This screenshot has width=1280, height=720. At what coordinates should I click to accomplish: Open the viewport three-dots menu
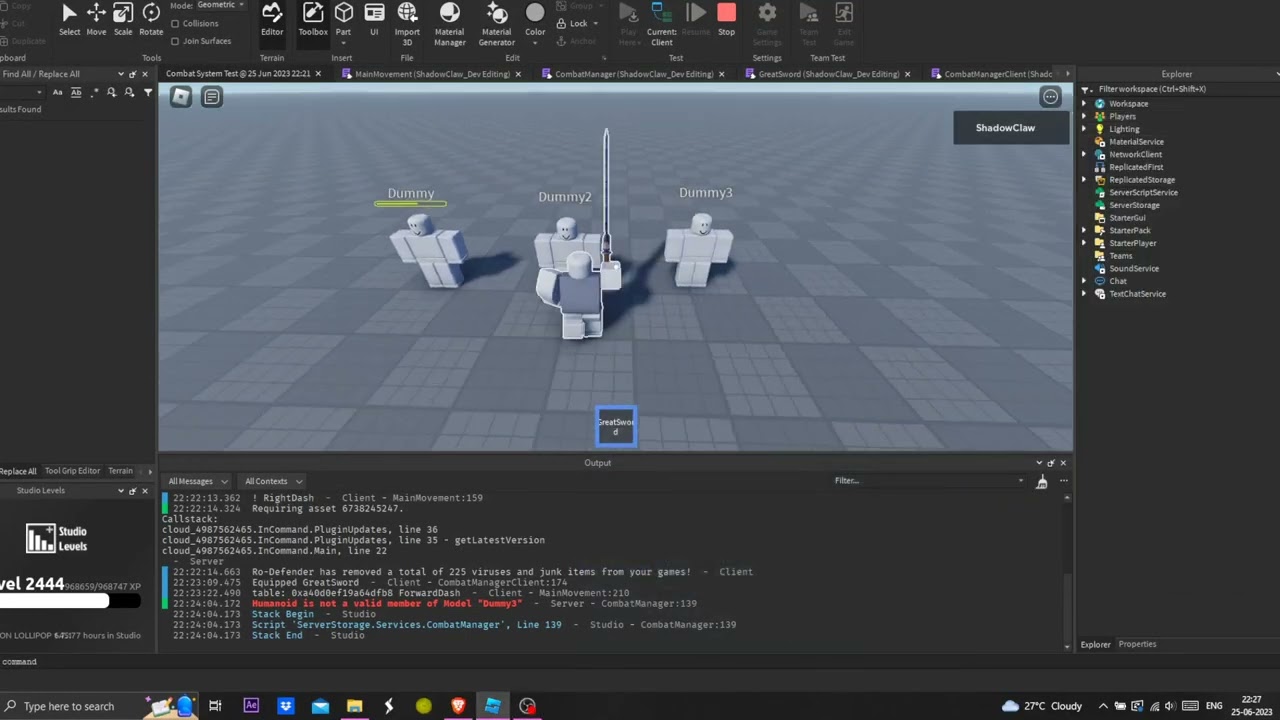pos(1050,96)
